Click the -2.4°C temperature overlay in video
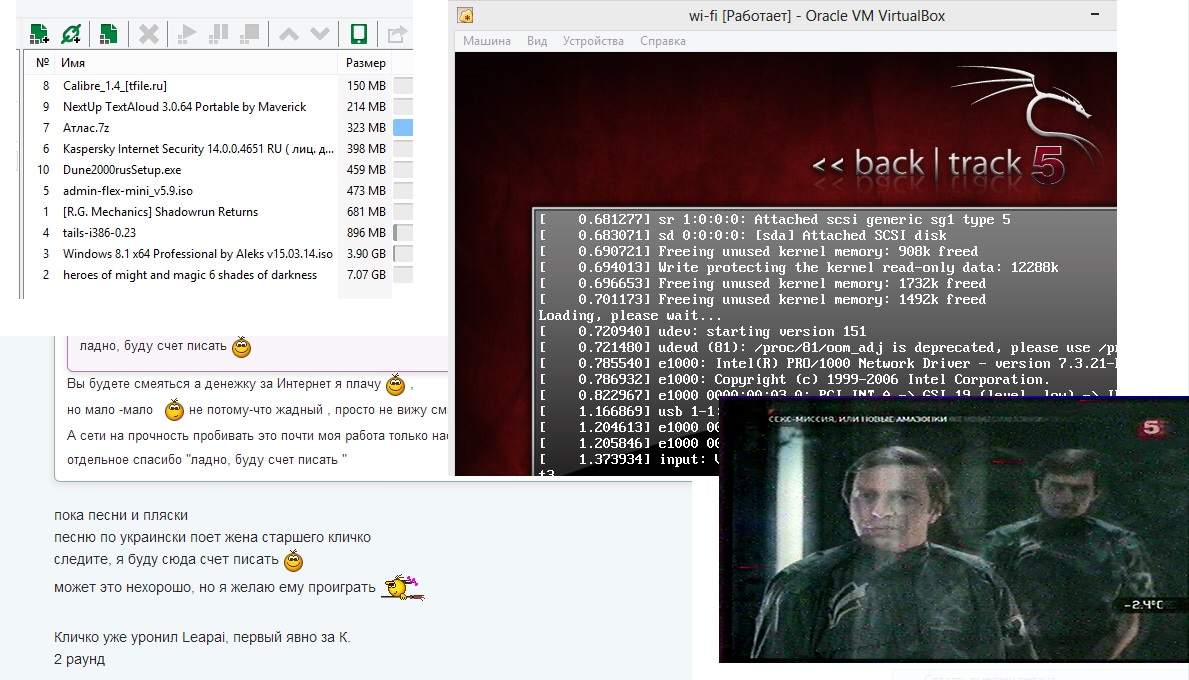The image size is (1189, 680). pyautogui.click(x=1142, y=604)
